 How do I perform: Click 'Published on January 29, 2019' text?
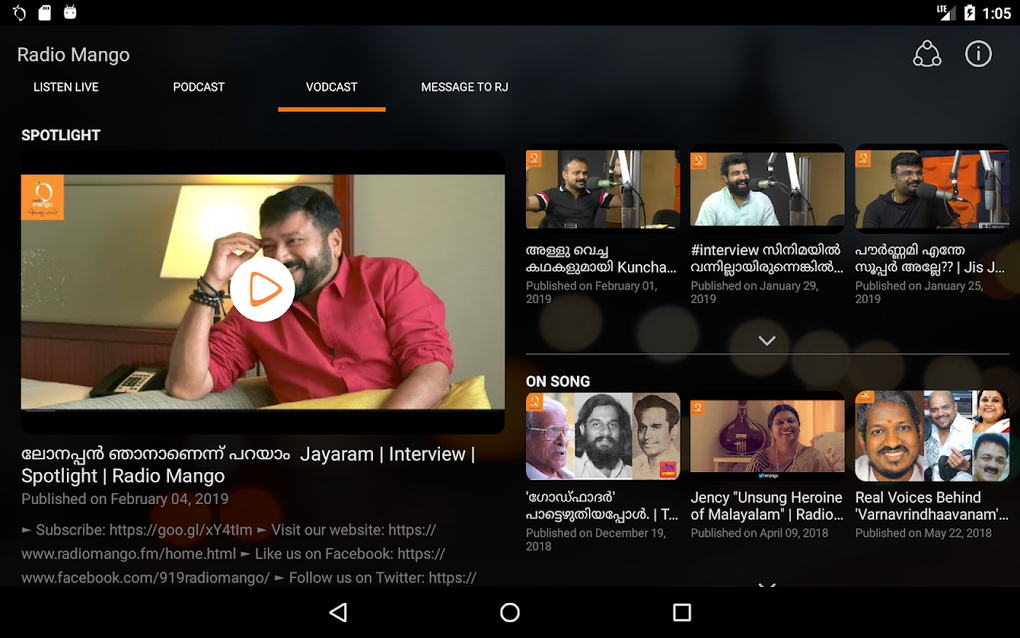tap(755, 292)
